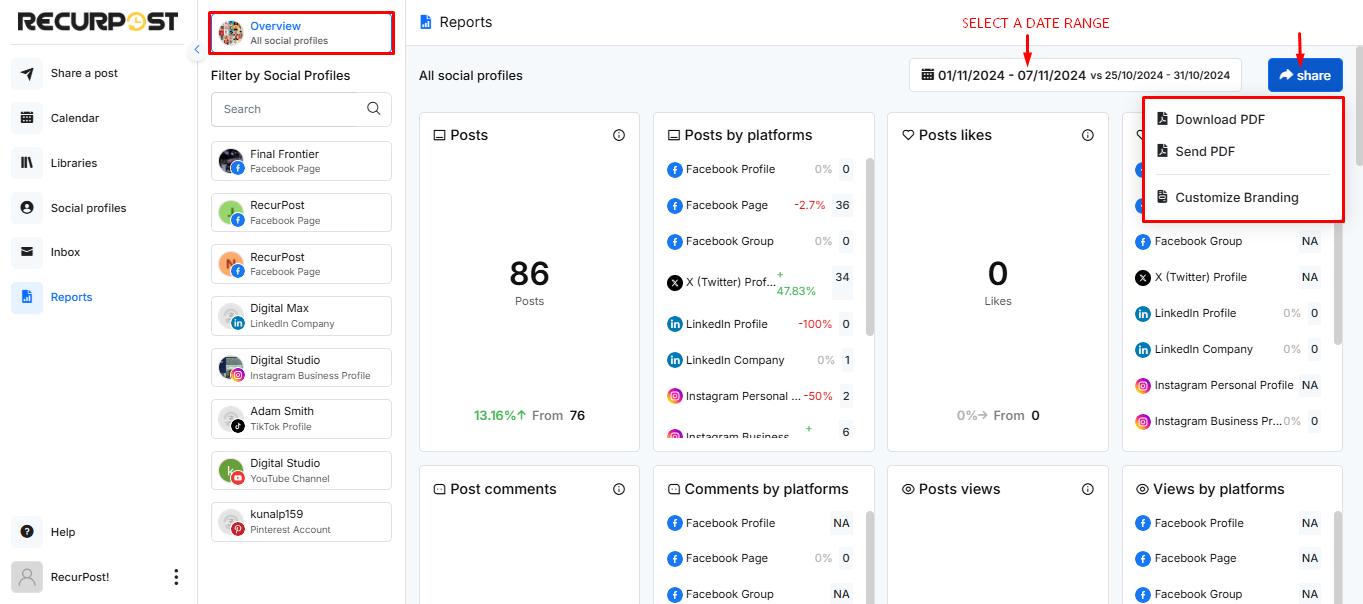Click the Social profiles person icon
The width and height of the screenshot is (1363, 604).
tap(27, 208)
